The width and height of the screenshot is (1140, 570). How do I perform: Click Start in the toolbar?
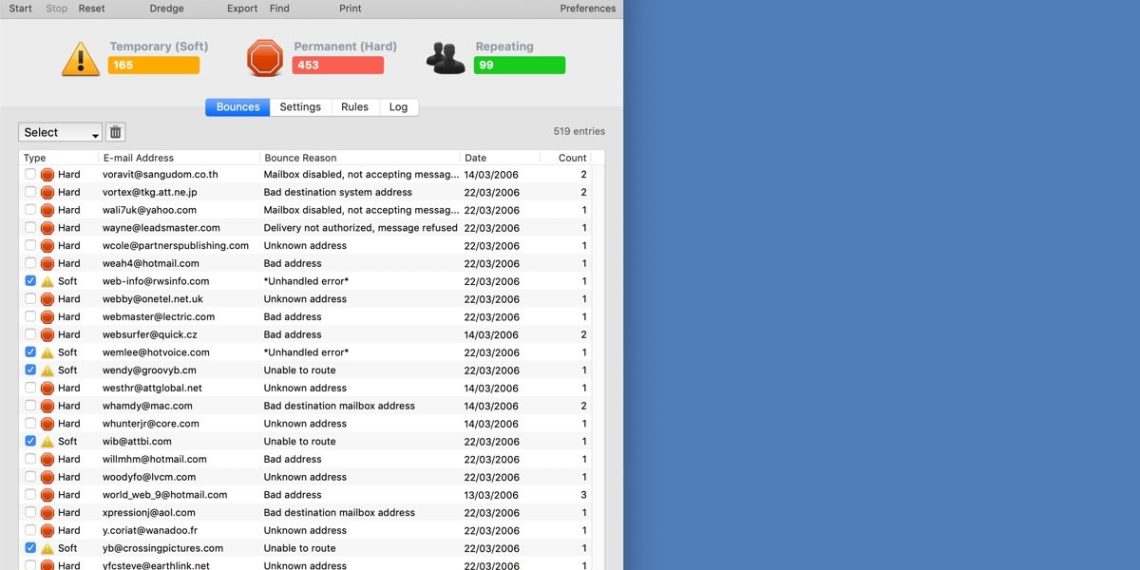pos(20,8)
